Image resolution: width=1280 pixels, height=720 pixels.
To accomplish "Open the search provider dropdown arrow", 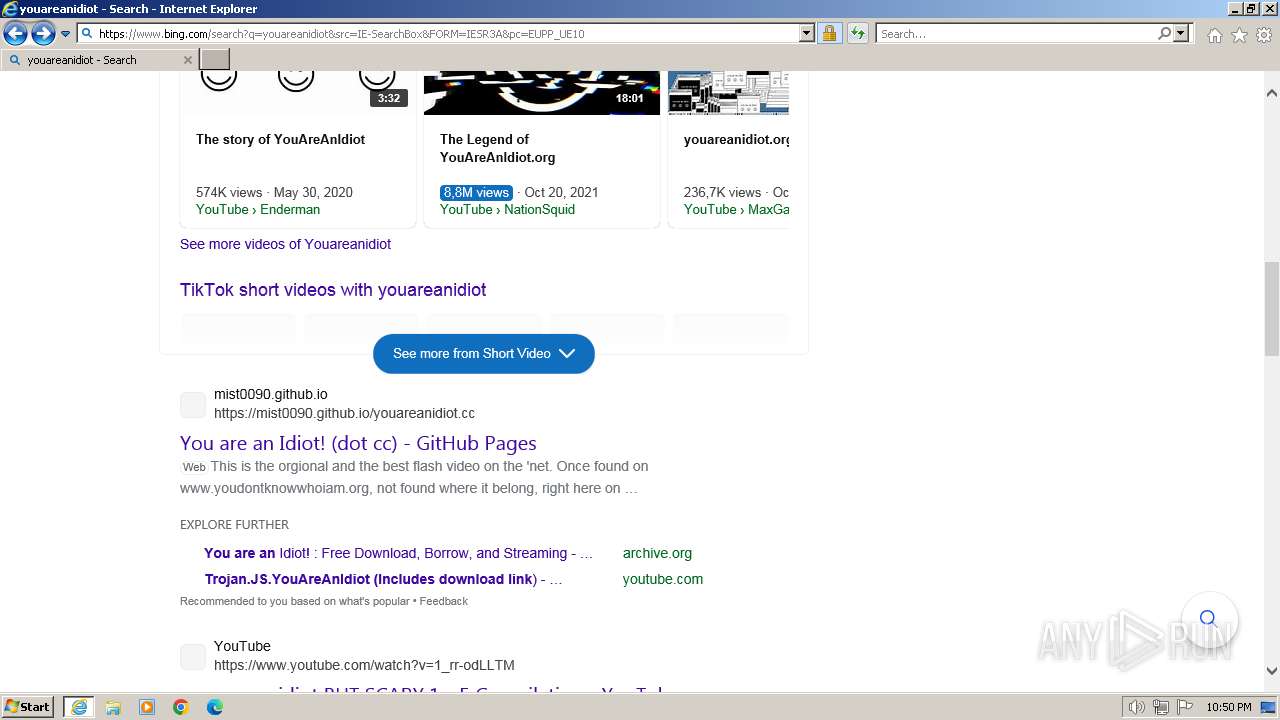I will pos(1181,33).
